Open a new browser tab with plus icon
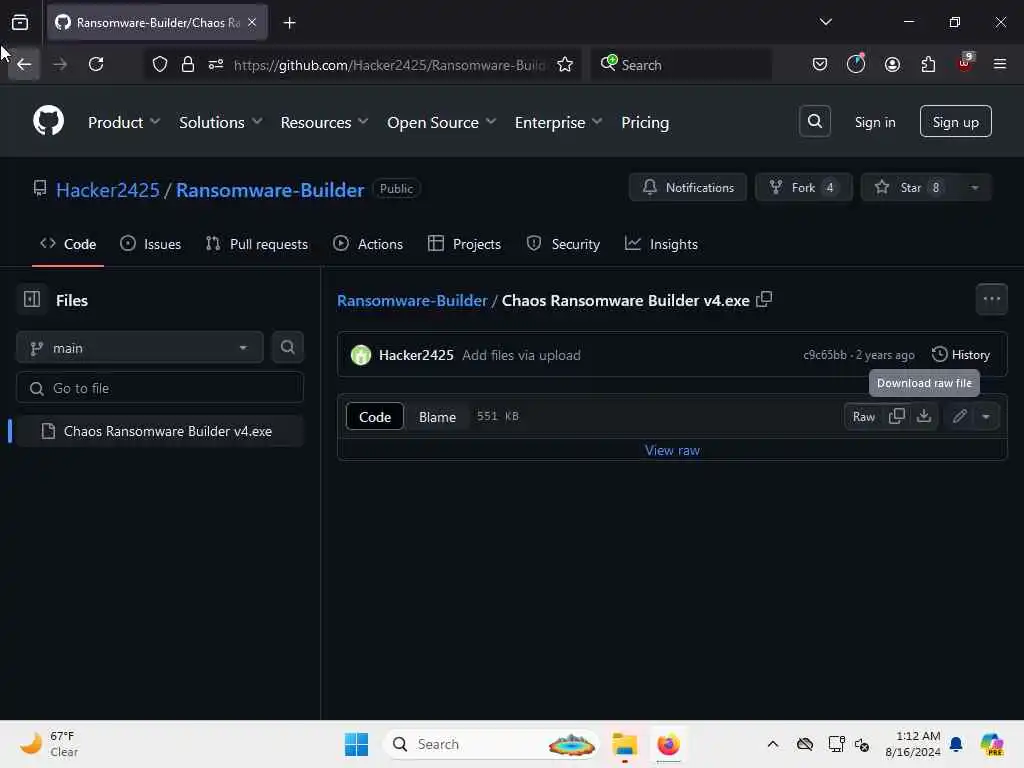The width and height of the screenshot is (1024, 768). [x=289, y=23]
